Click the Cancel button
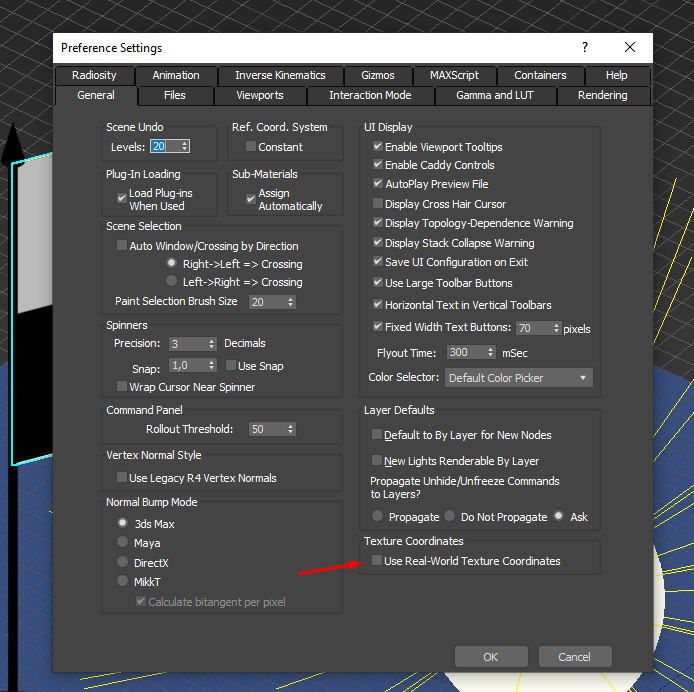The image size is (694, 692). (574, 657)
